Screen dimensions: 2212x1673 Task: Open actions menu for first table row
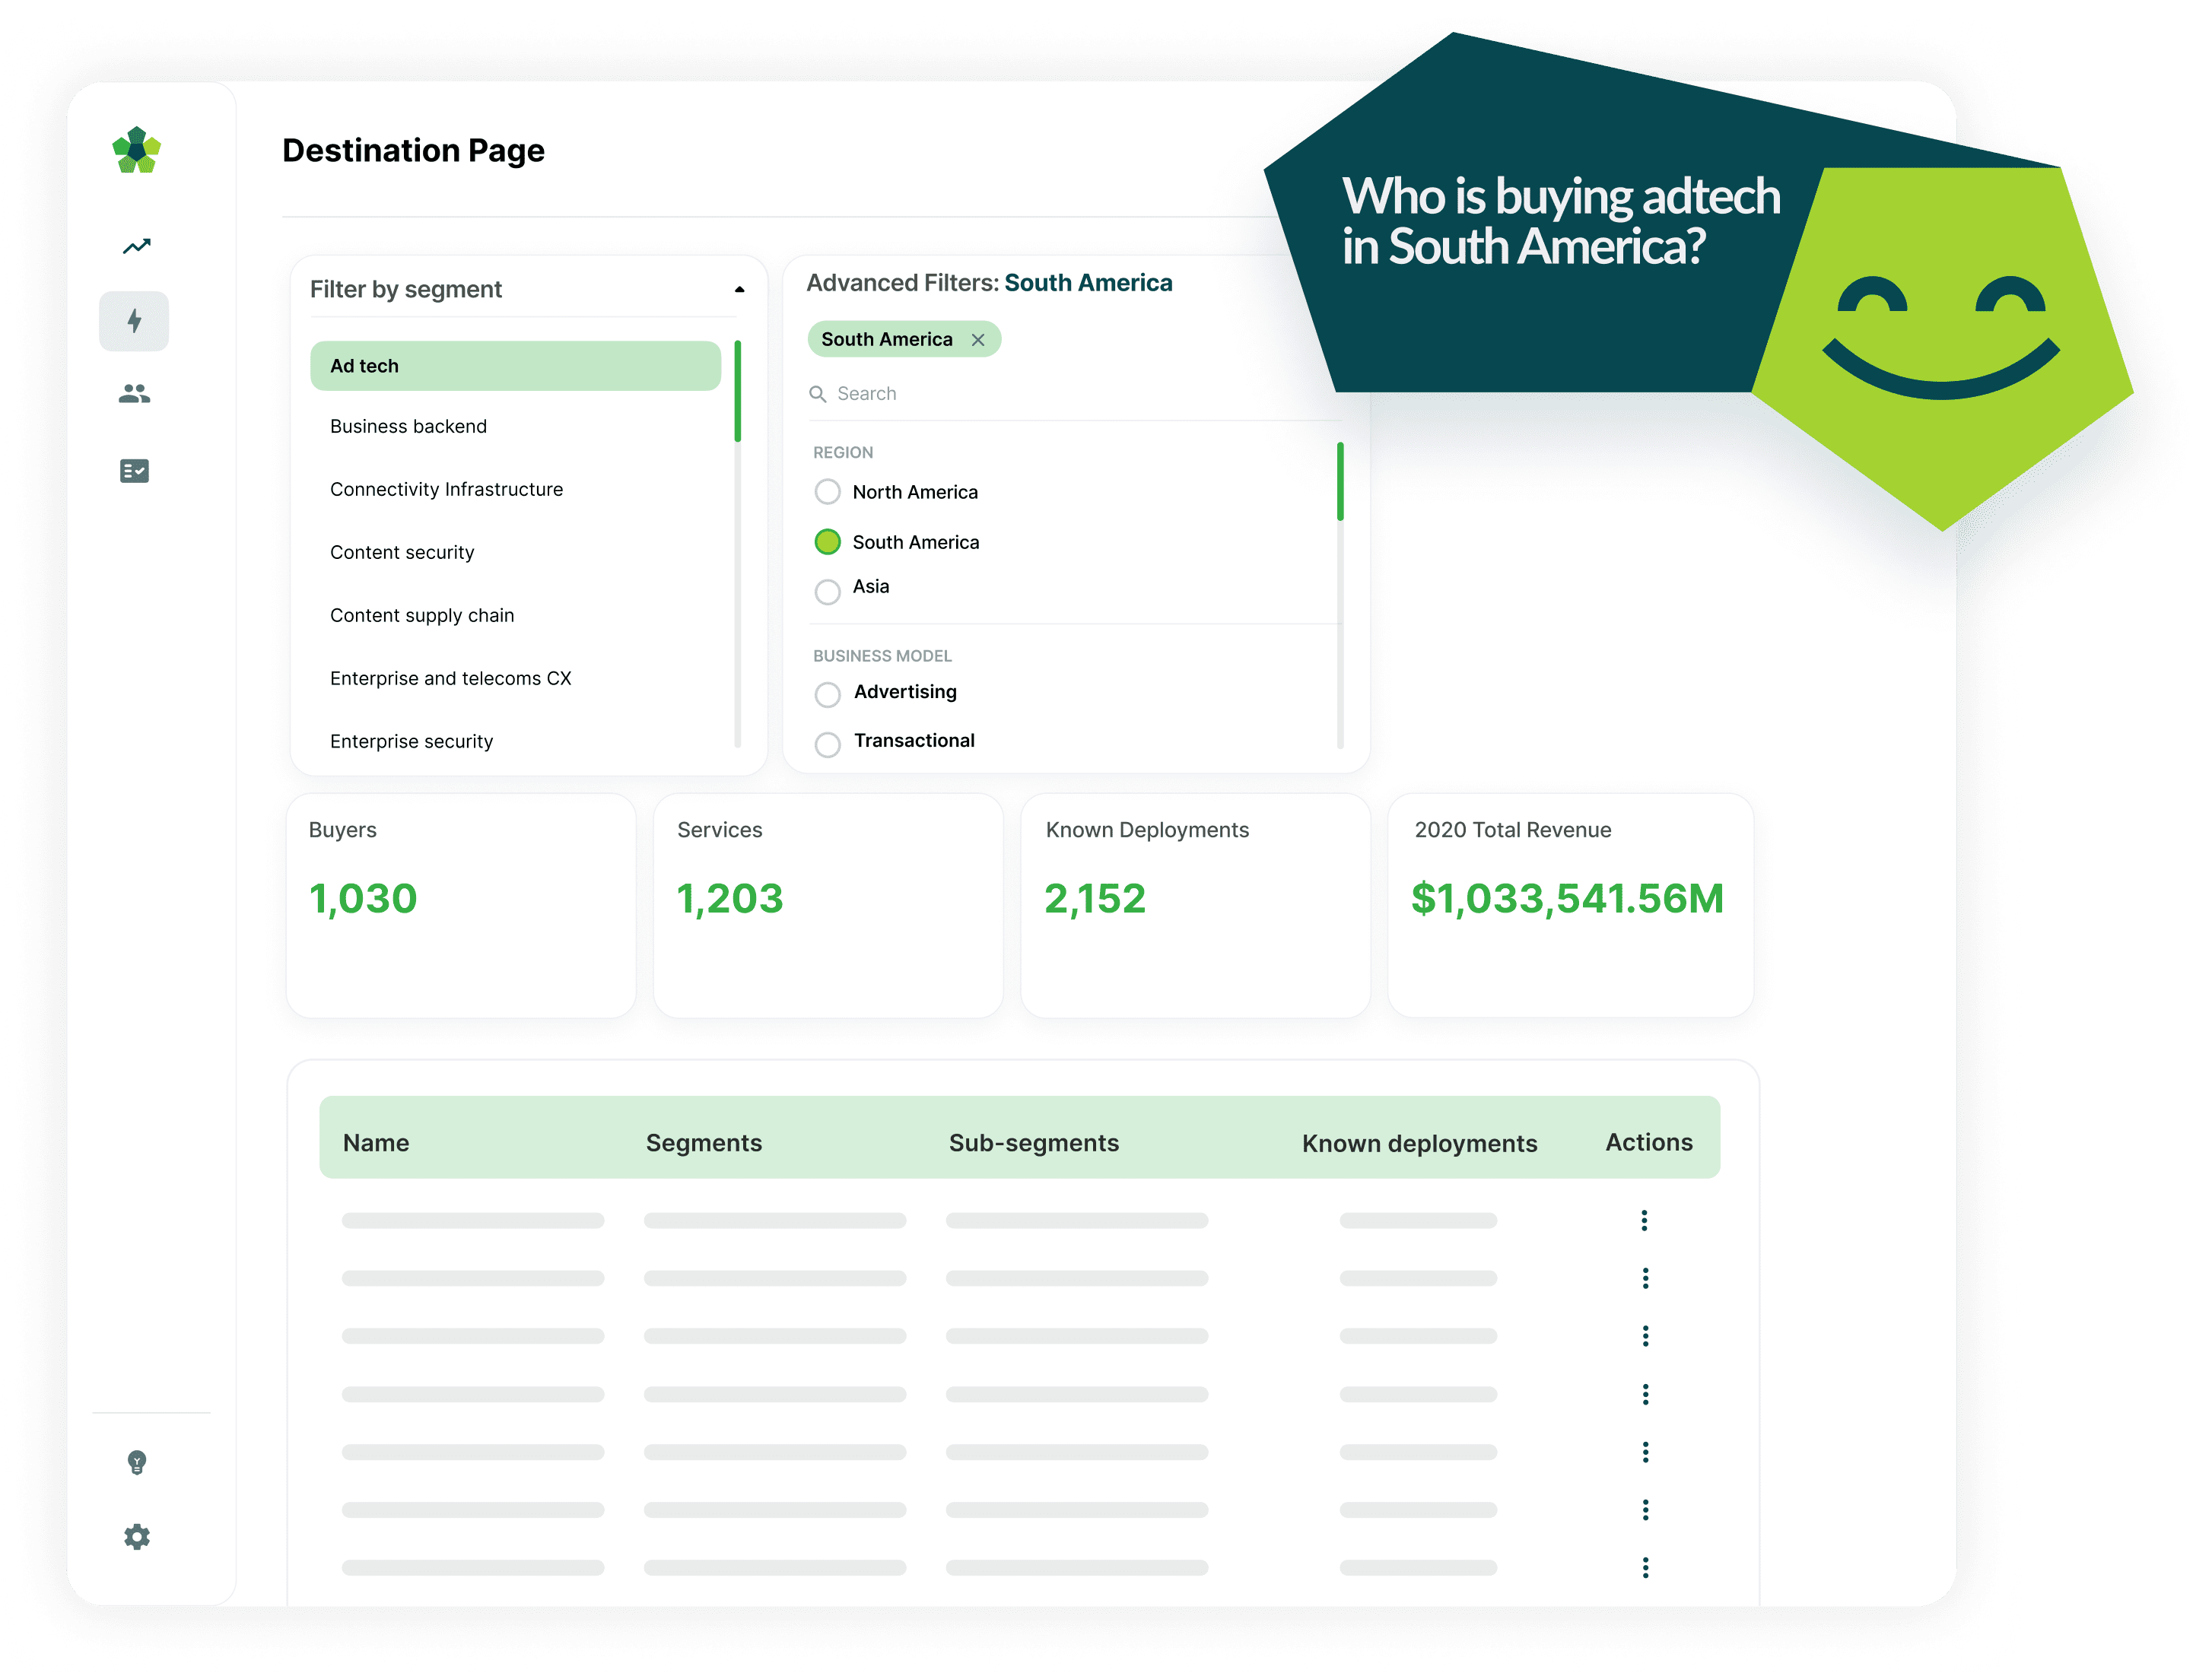click(x=1644, y=1220)
